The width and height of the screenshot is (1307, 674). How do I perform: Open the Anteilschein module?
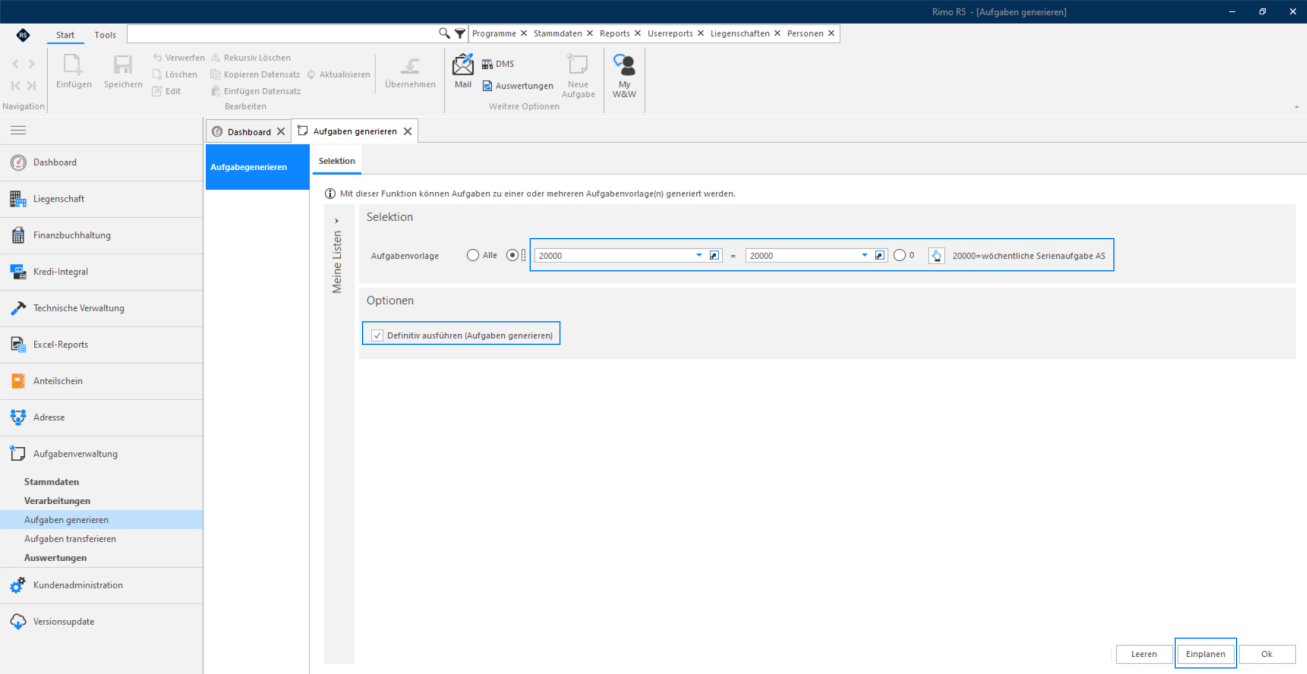coord(102,381)
